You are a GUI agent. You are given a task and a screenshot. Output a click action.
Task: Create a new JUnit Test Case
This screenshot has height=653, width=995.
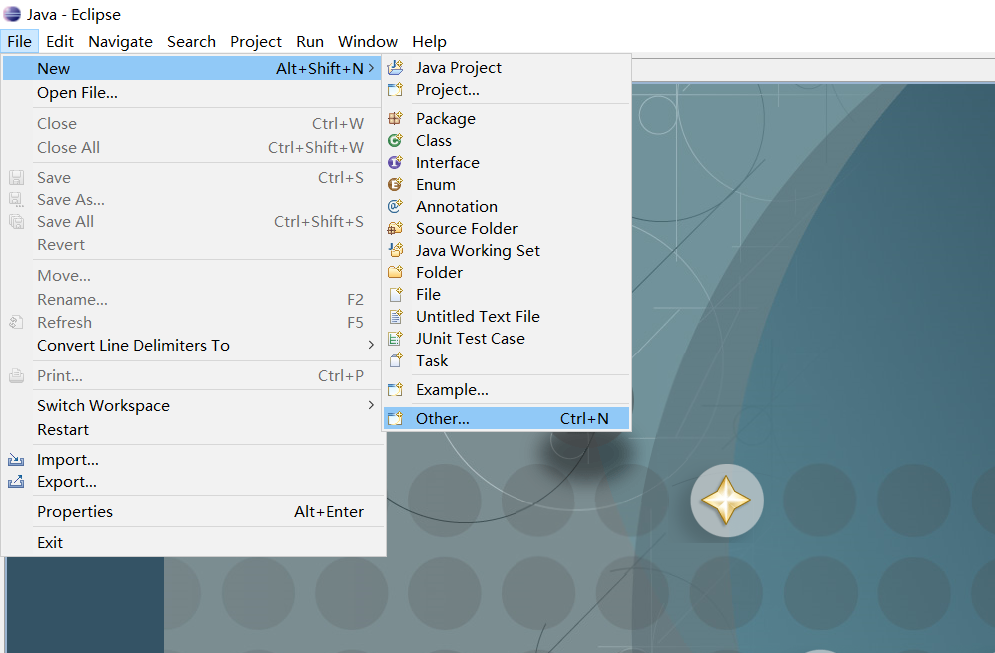(x=506, y=338)
